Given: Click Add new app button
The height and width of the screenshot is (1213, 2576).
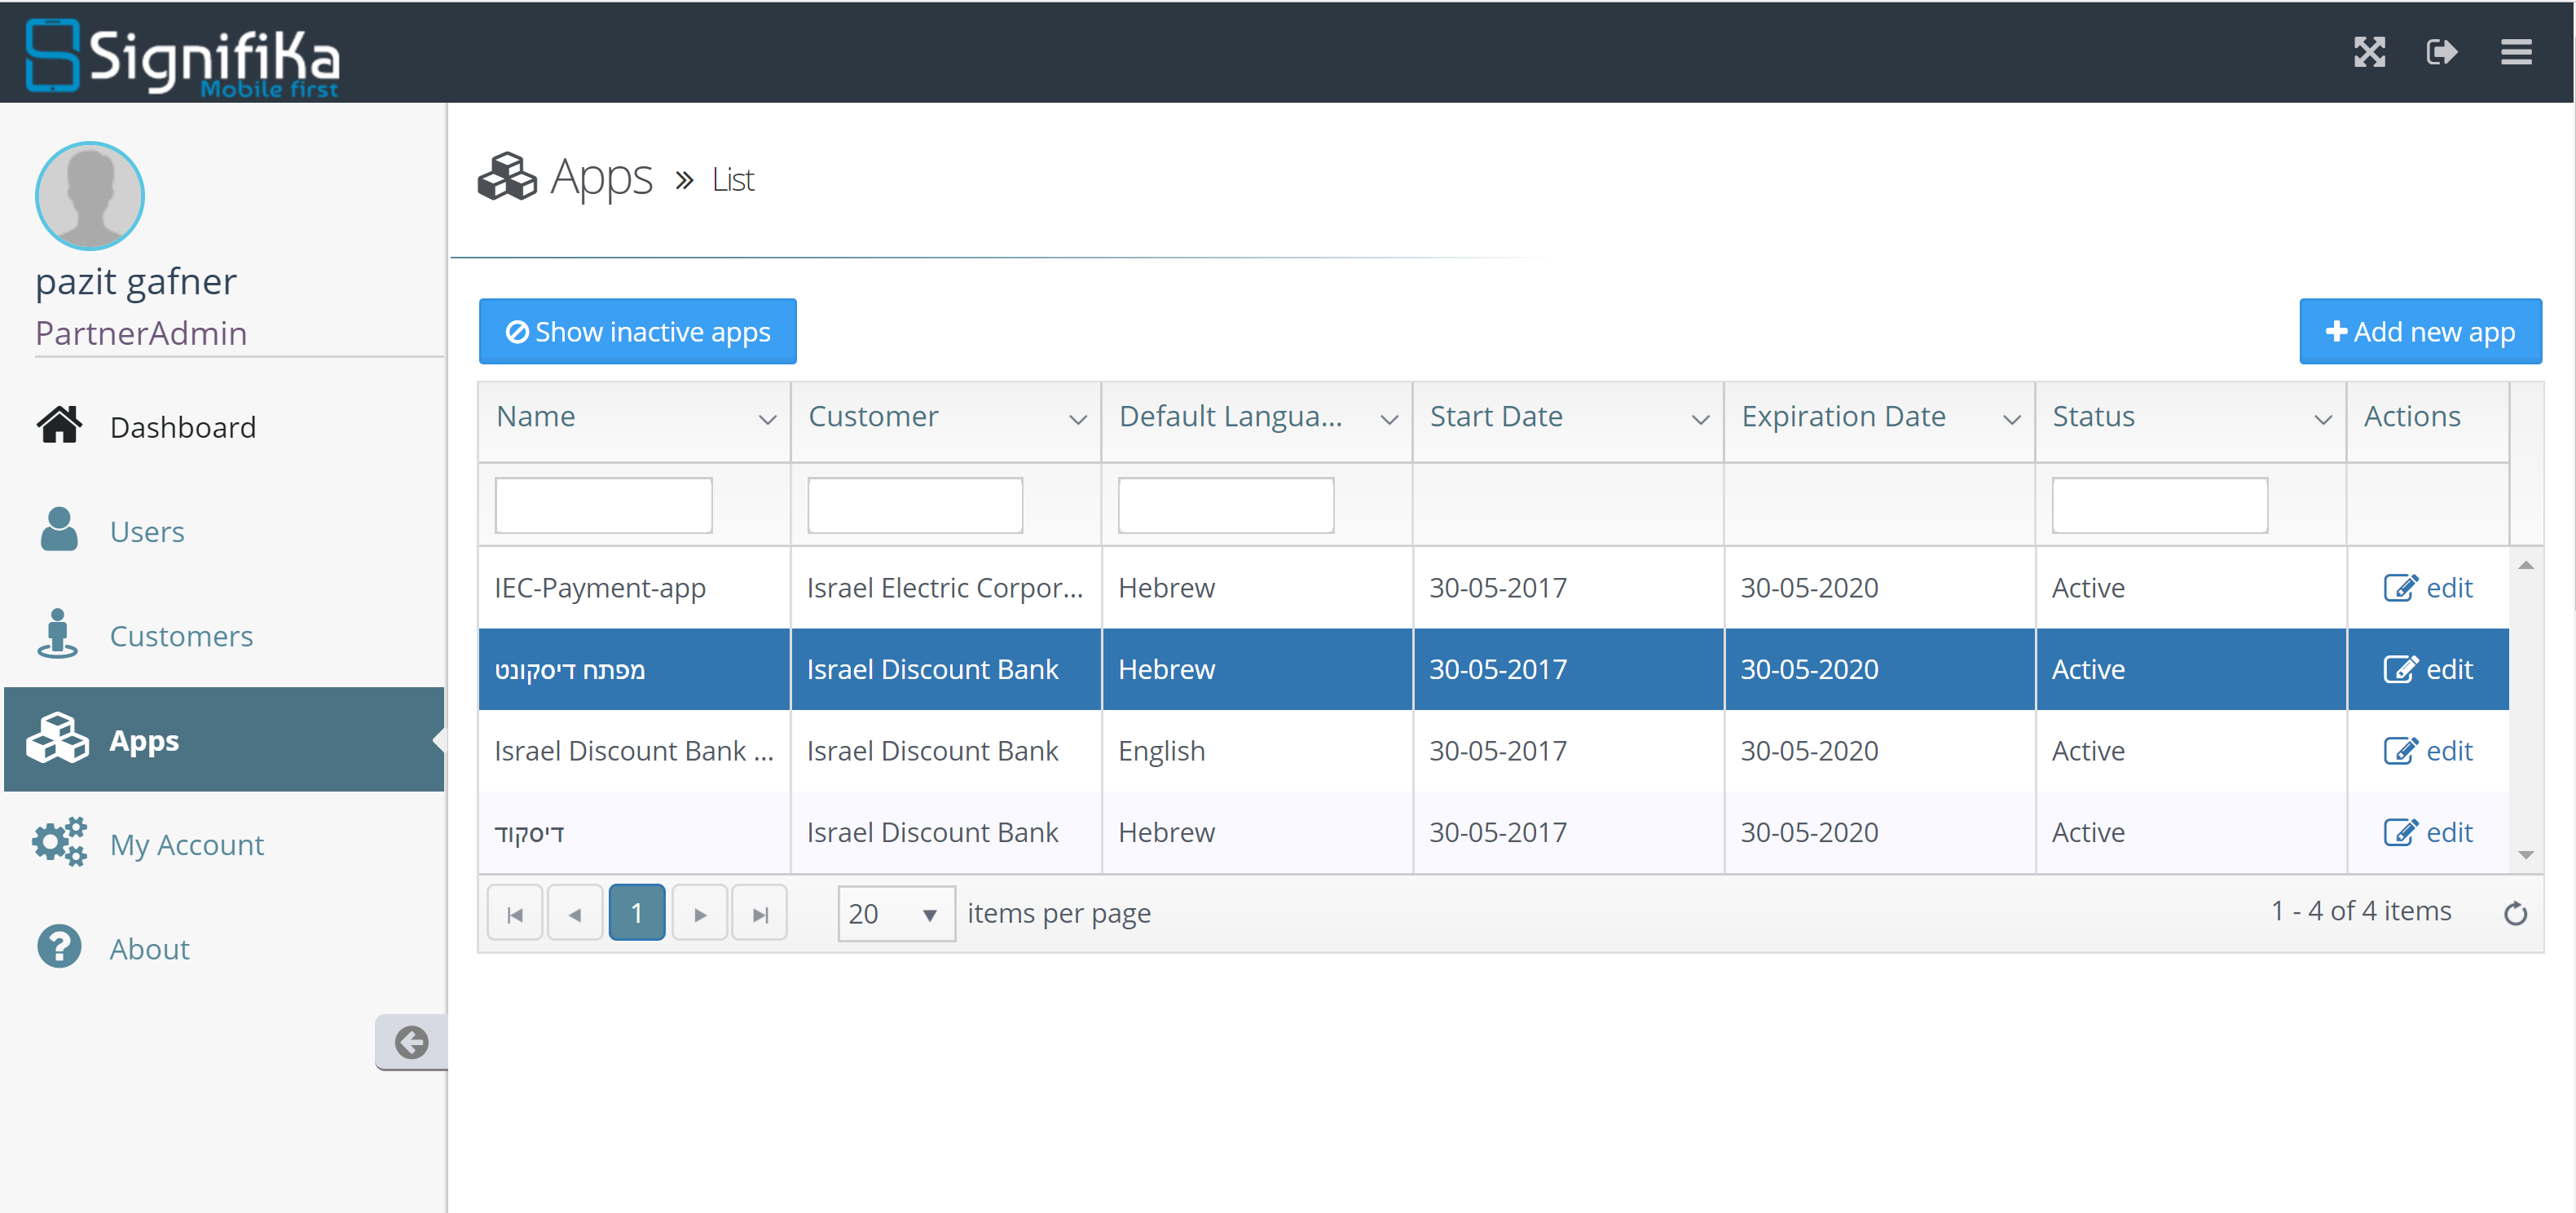Looking at the screenshot, I should tap(2420, 331).
